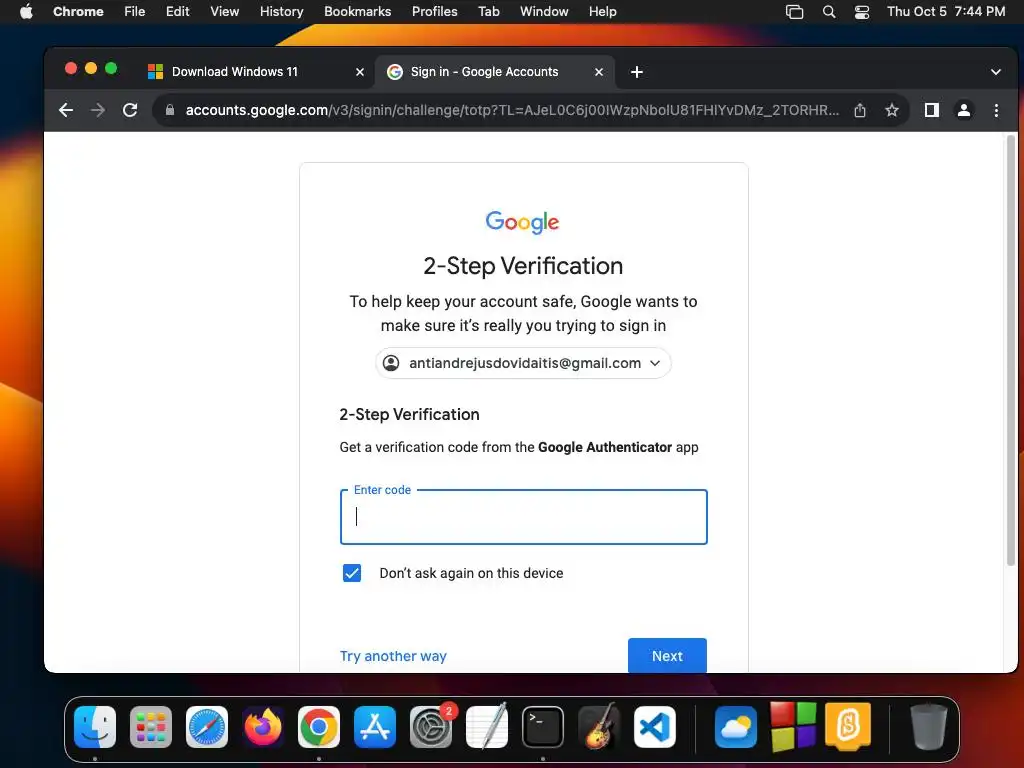Viewport: 1024px width, 768px height.
Task: Launch Firefox from the Dock
Action: pos(263,727)
